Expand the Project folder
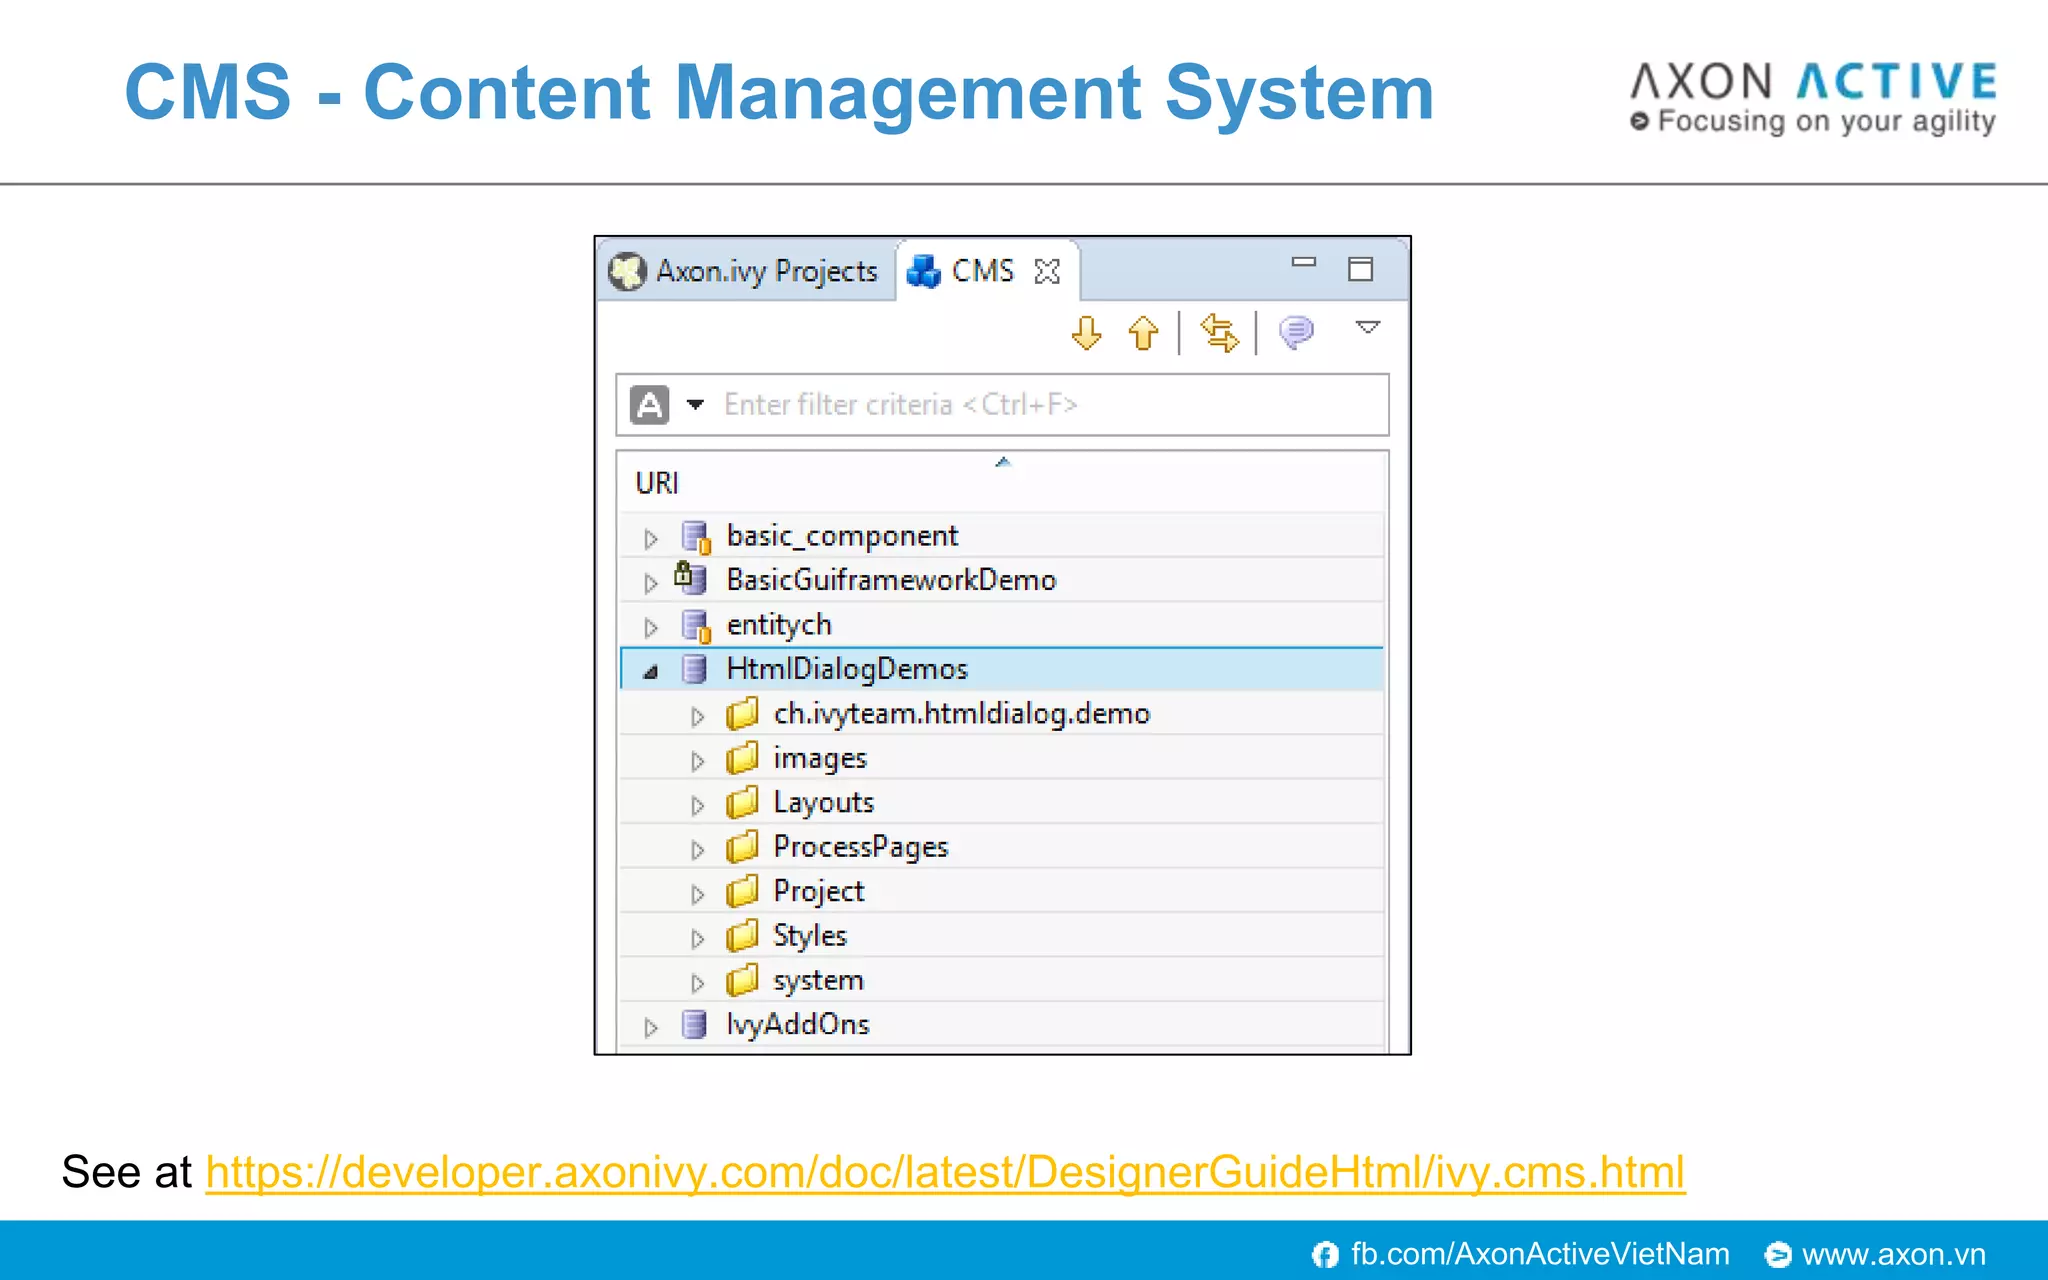The width and height of the screenshot is (2048, 1280). pos(698,894)
